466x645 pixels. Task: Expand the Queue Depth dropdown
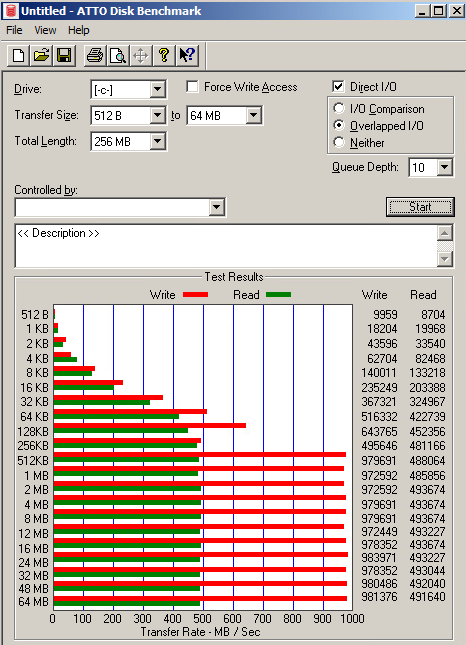point(444,167)
